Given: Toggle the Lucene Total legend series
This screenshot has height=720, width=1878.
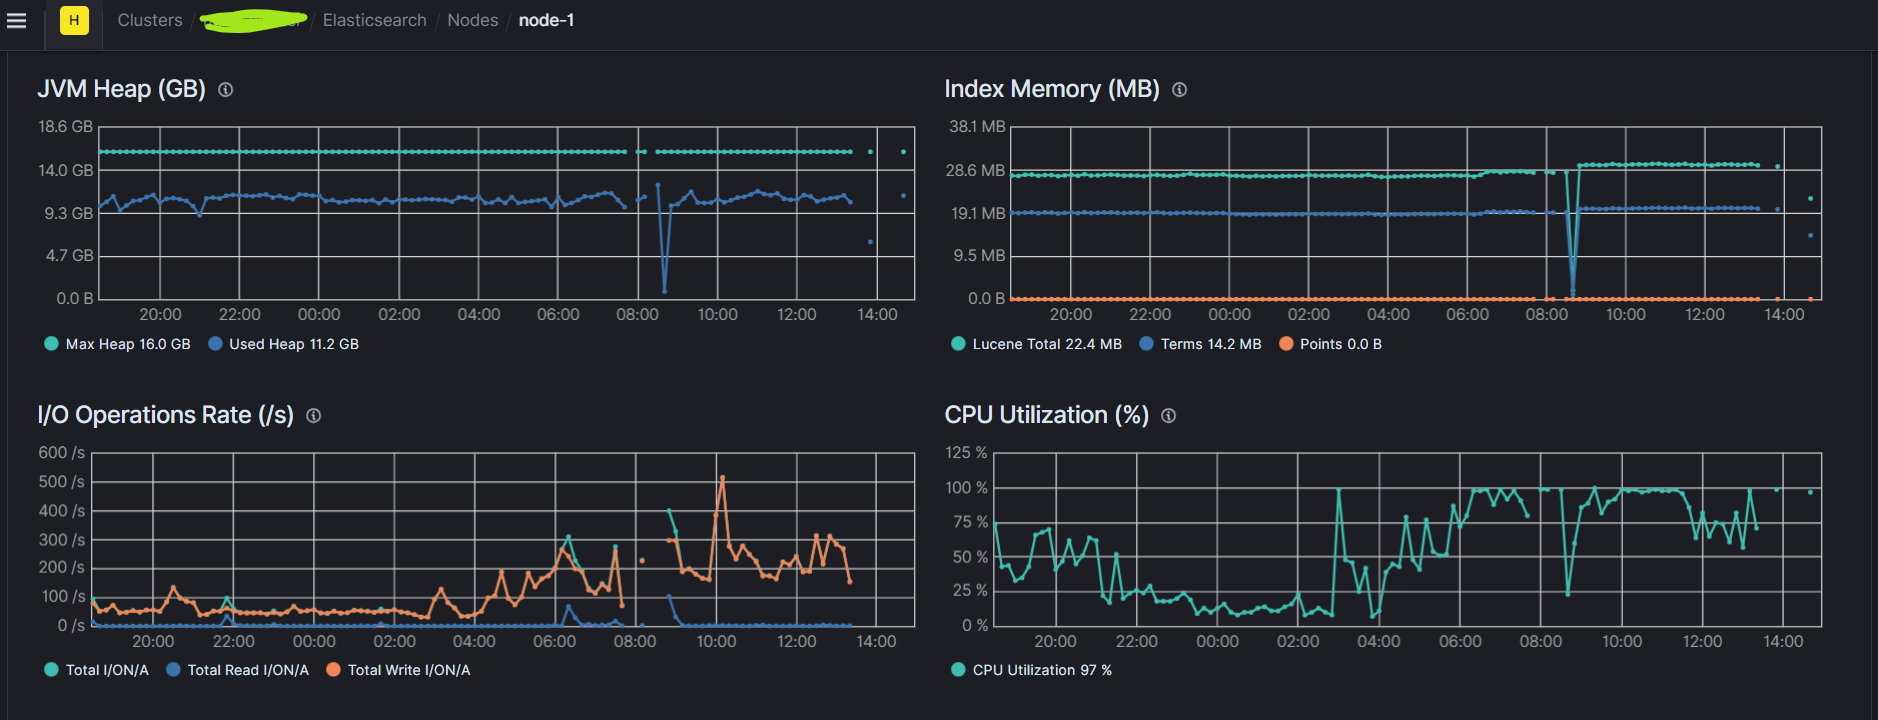Looking at the screenshot, I should 1036,344.
